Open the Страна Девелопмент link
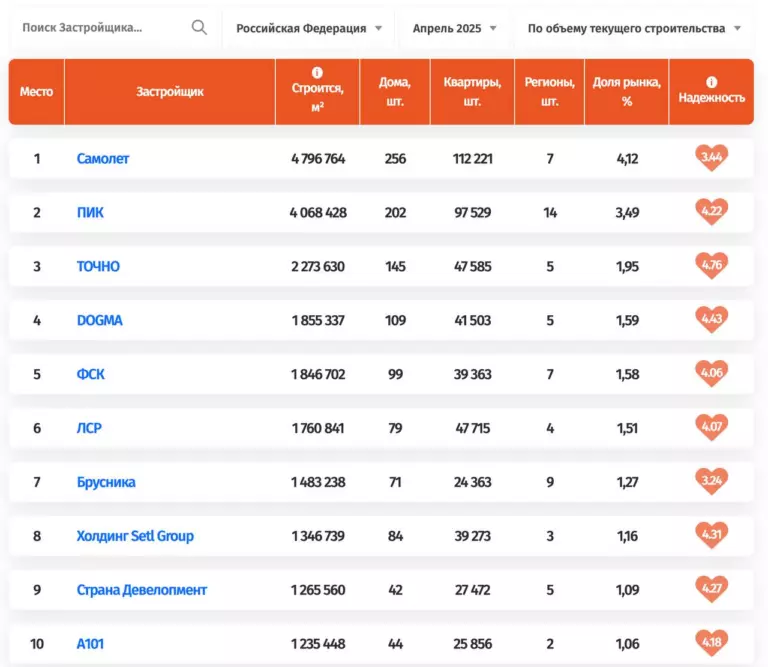 coord(142,590)
